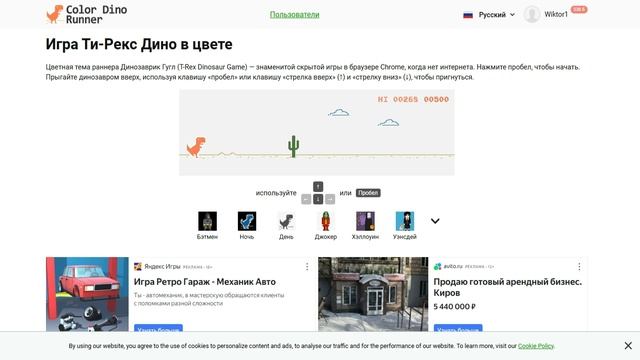This screenshot has width=640, height=360.
Task: Click the Яндекс Игры ad icon
Action: [138, 267]
